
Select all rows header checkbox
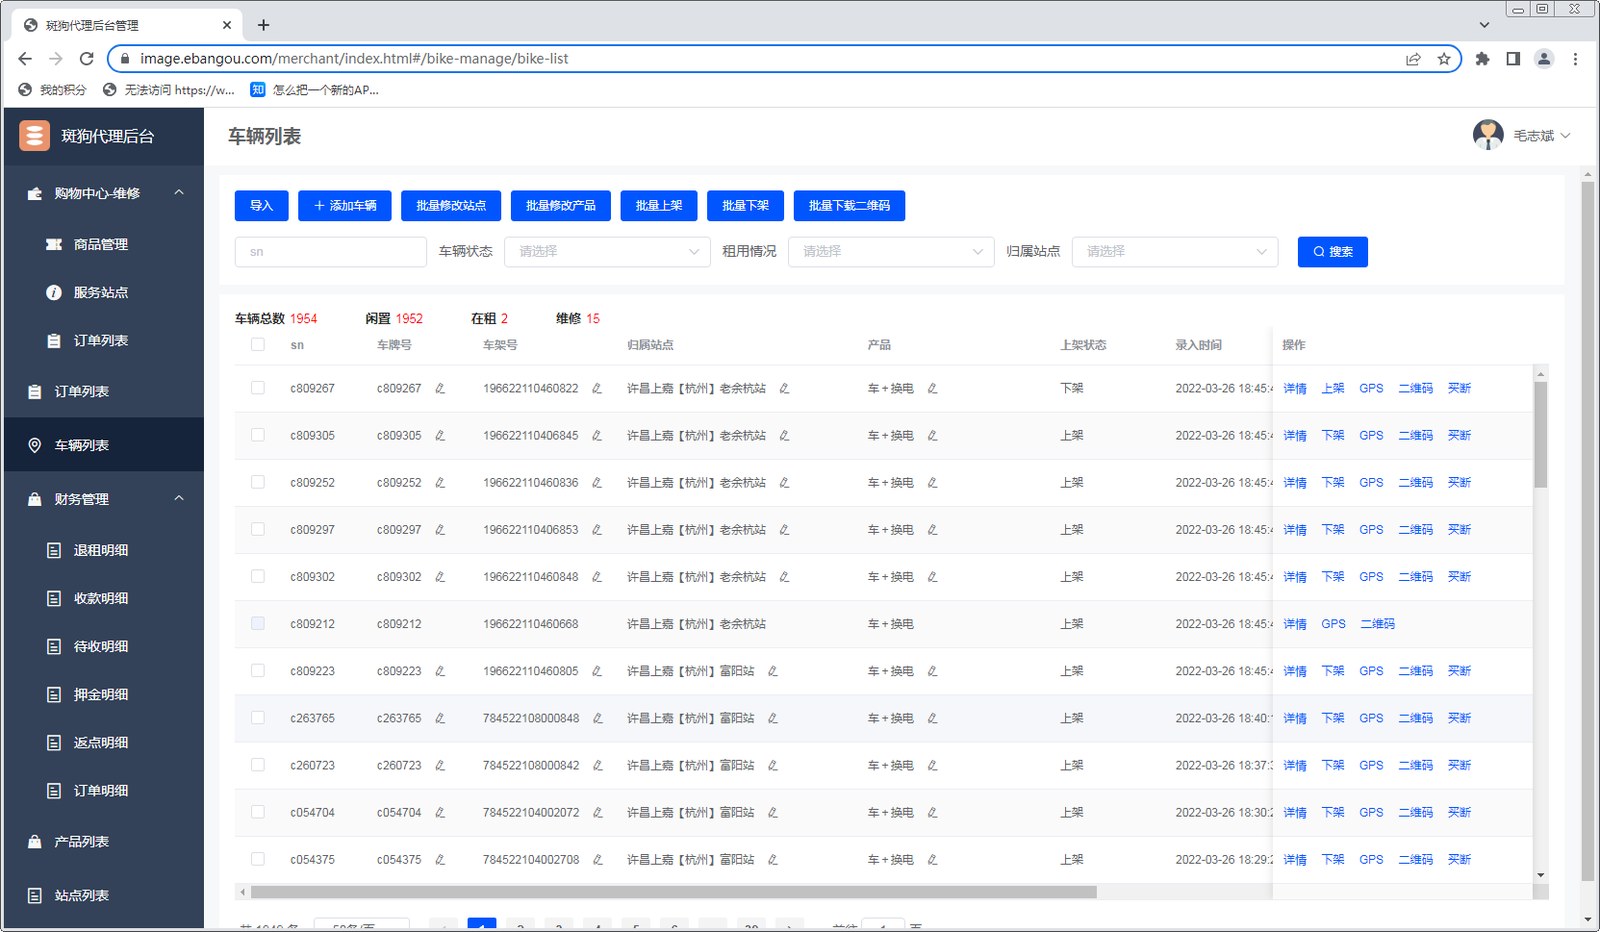coord(258,344)
